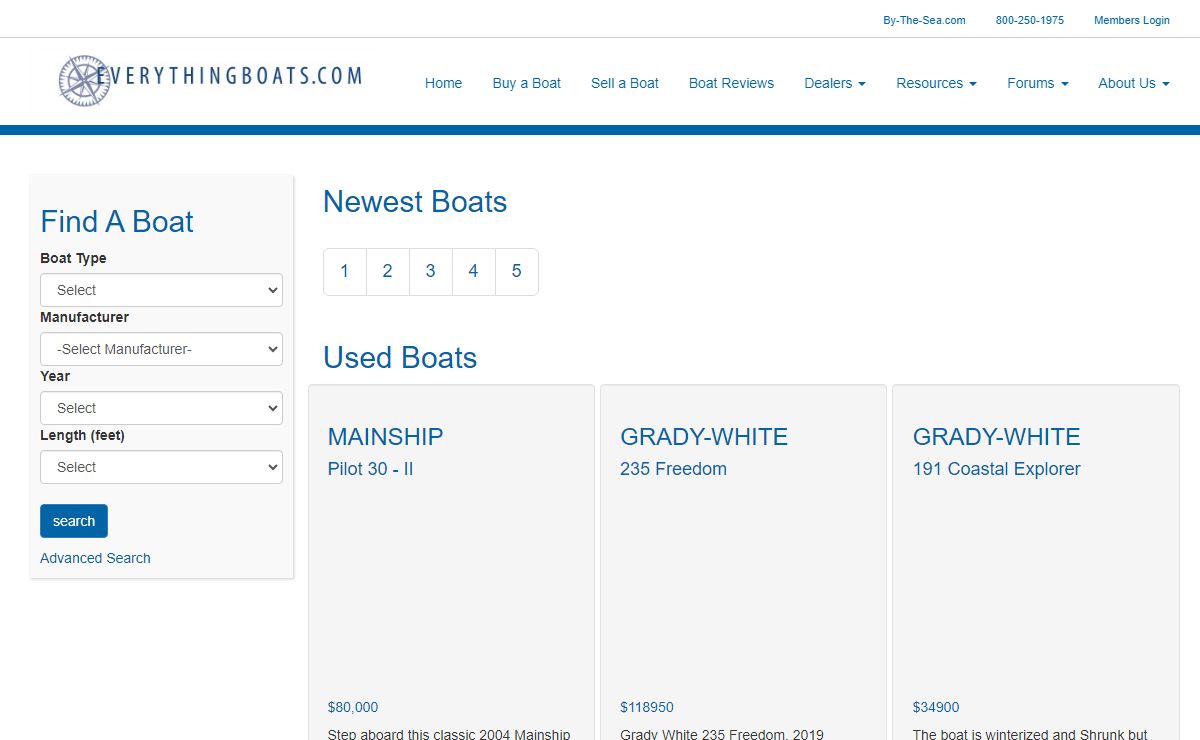Expand the Dealers dropdown menu
The image size is (1200, 740).
835,83
